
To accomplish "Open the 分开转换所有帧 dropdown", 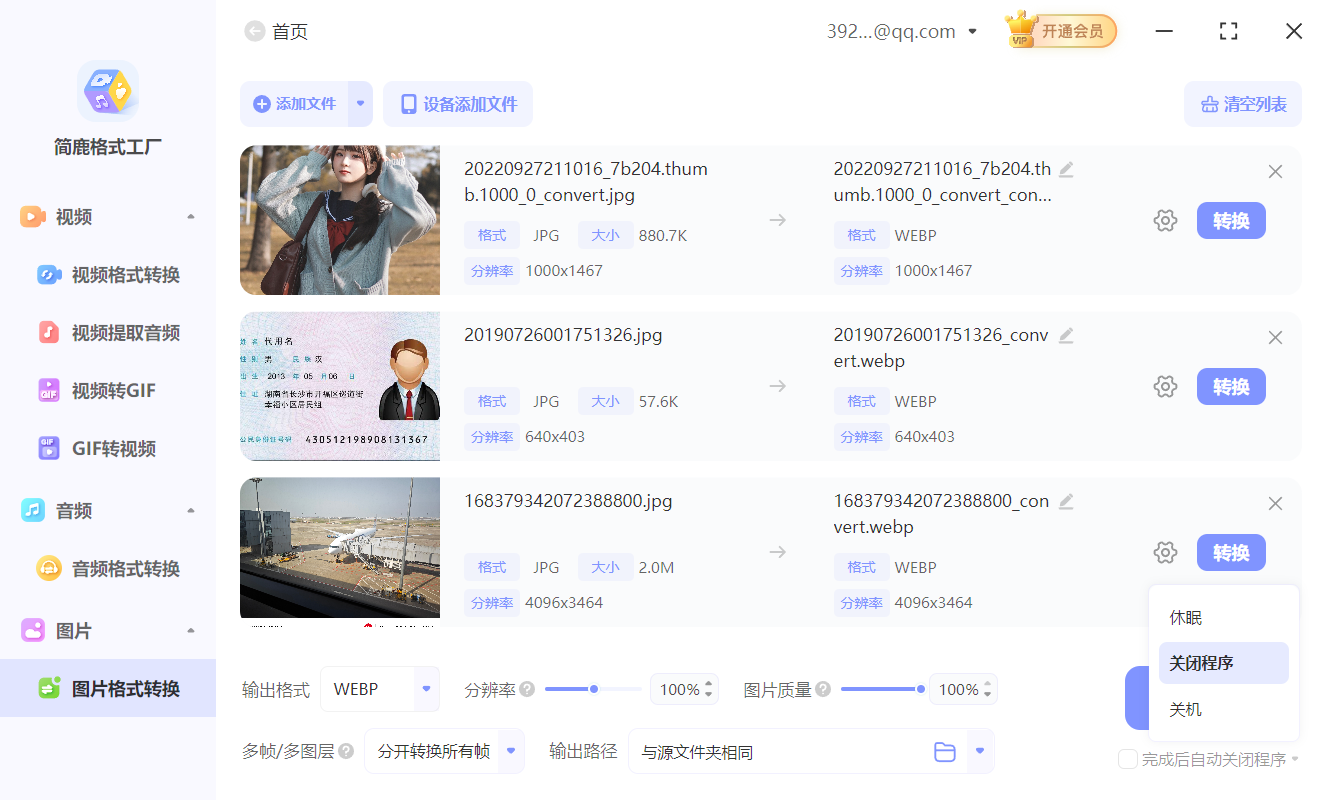I will (444, 751).
